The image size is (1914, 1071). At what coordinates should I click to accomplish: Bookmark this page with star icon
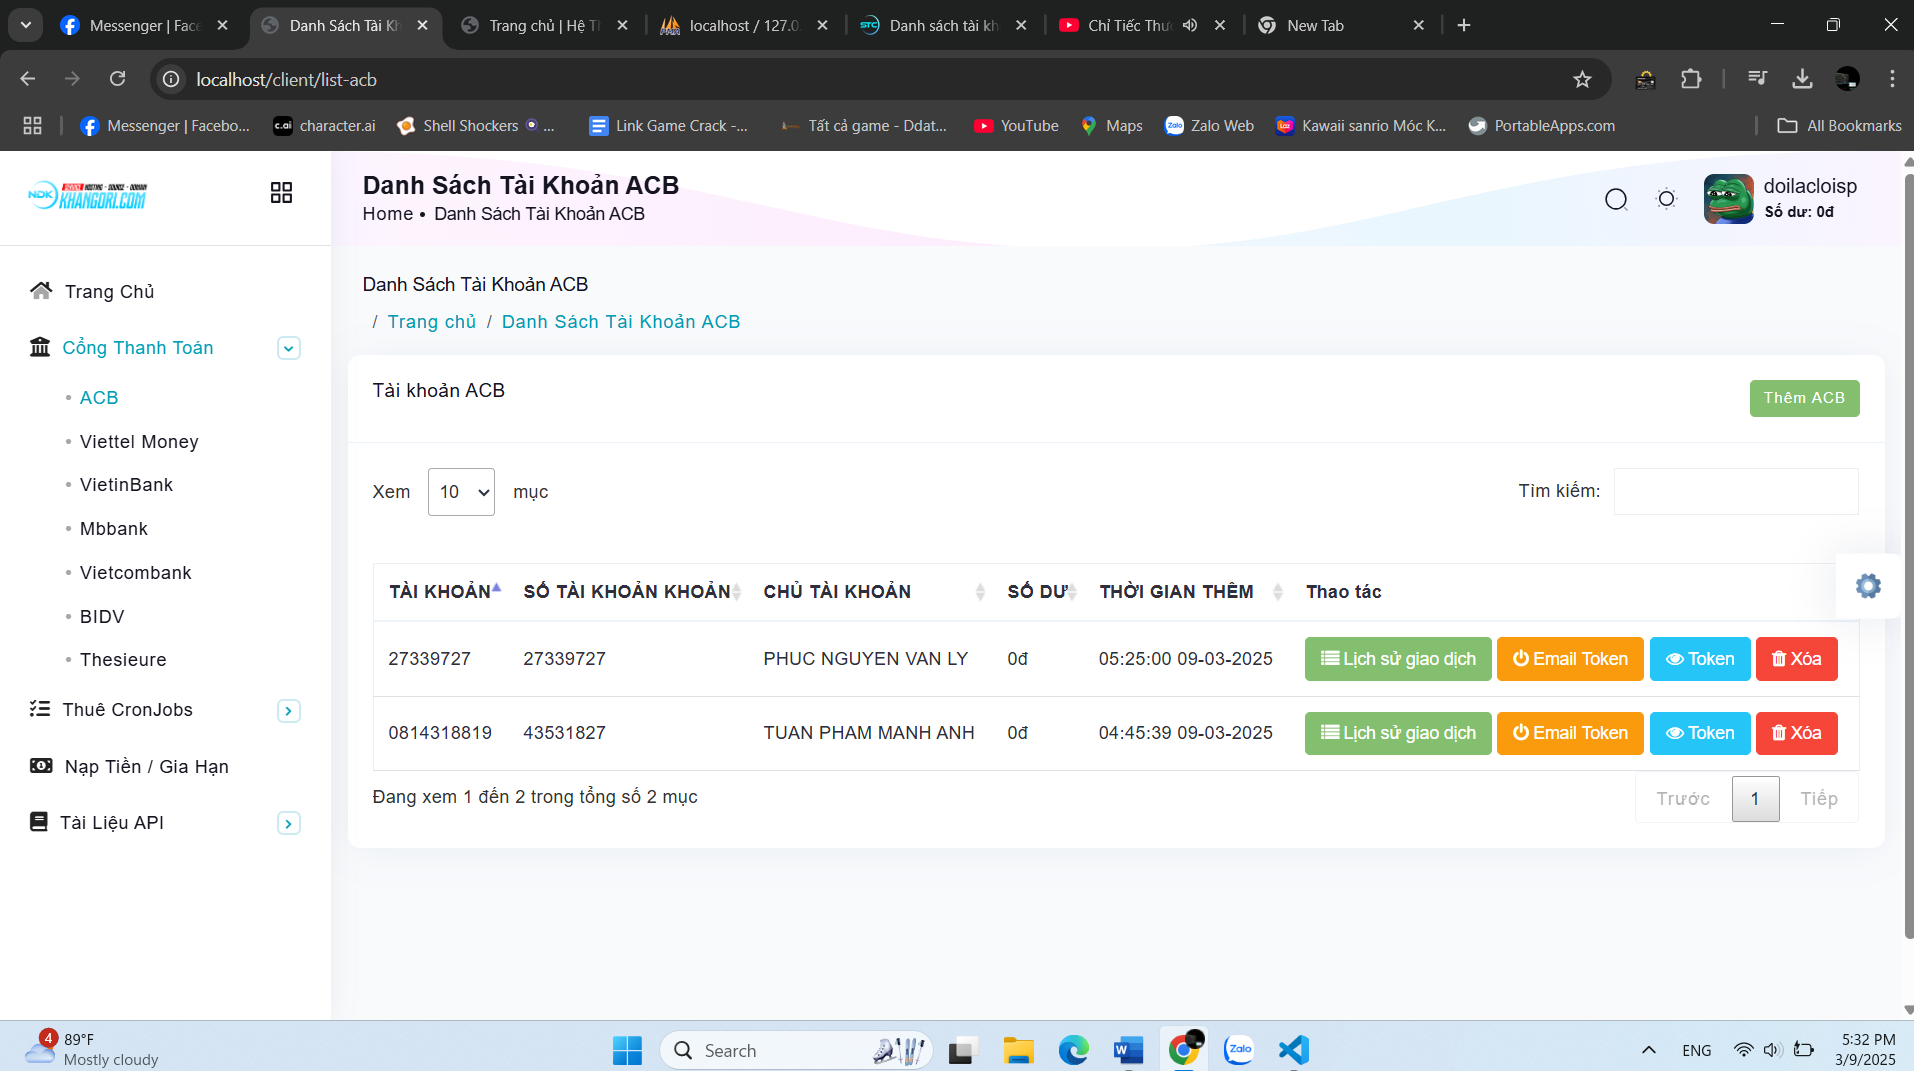click(1582, 80)
